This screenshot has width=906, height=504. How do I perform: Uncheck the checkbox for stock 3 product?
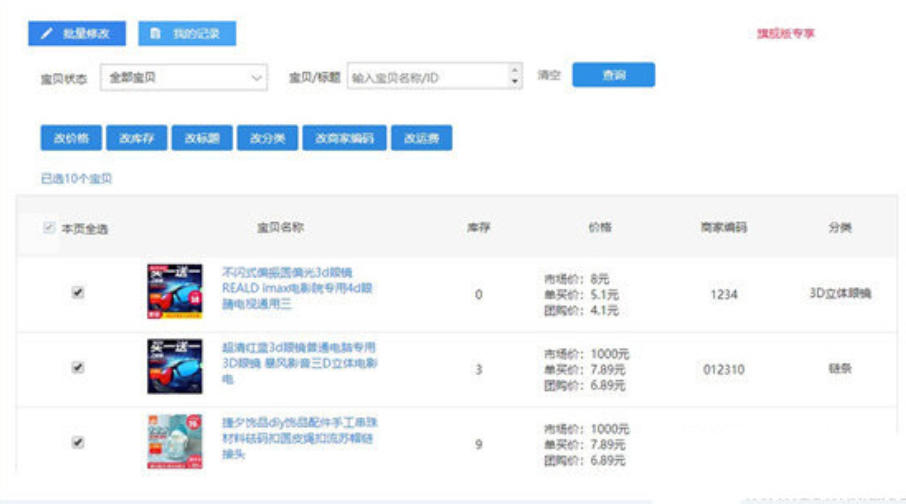[x=78, y=367]
